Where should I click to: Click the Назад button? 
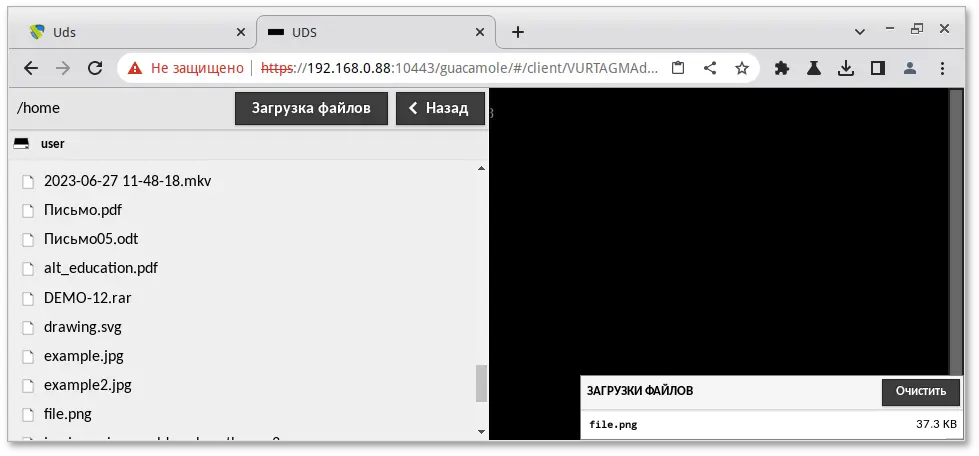(440, 109)
